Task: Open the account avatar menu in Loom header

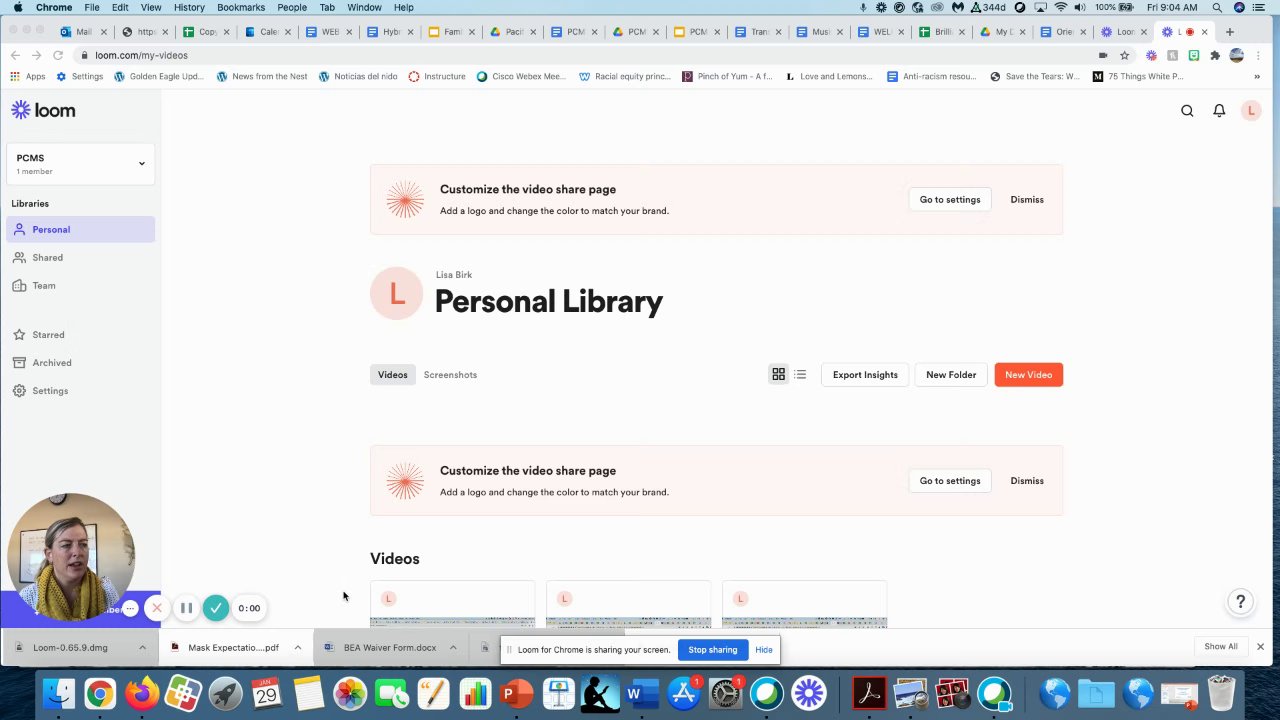Action: 1251,111
